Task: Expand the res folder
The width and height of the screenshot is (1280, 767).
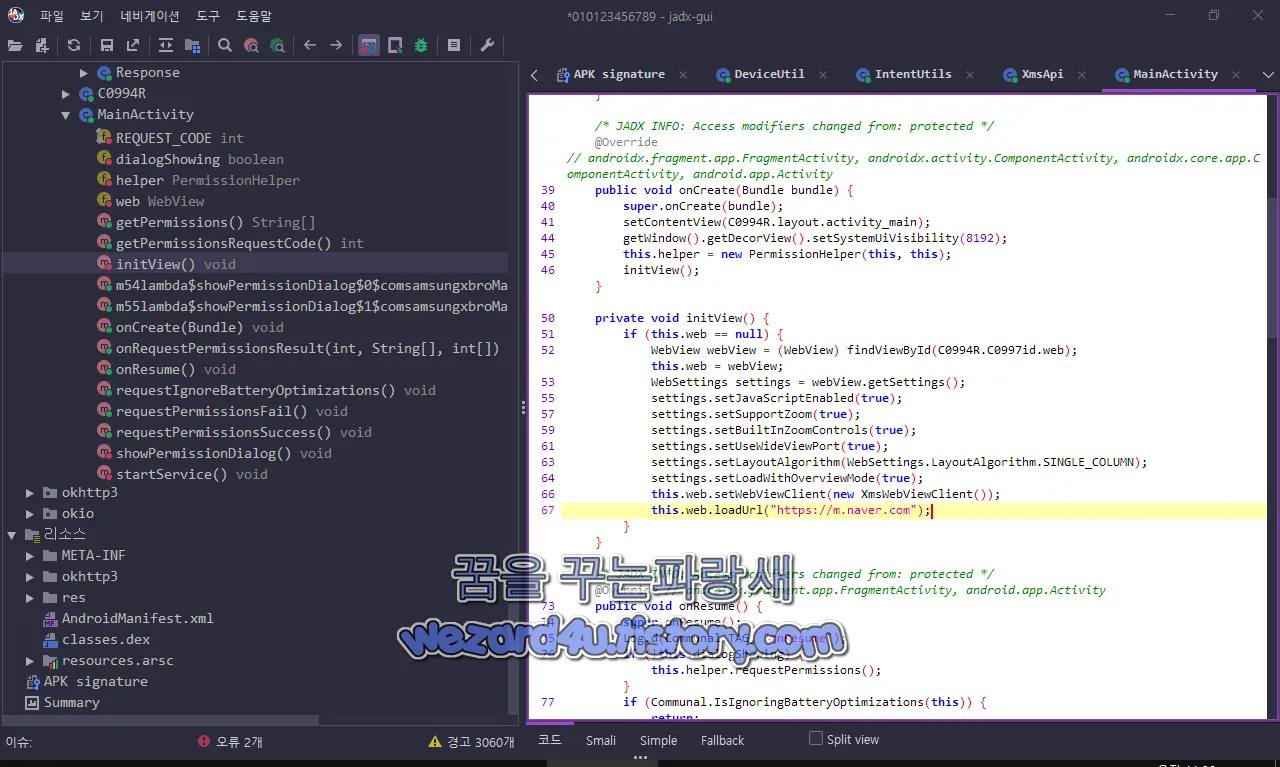Action: tap(30, 598)
